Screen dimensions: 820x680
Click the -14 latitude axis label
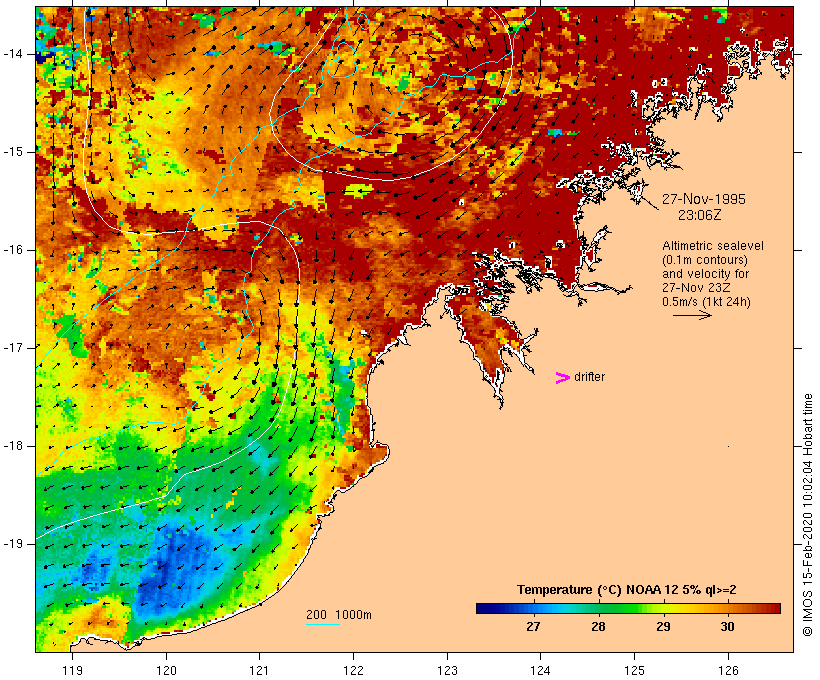pyautogui.click(x=13, y=54)
